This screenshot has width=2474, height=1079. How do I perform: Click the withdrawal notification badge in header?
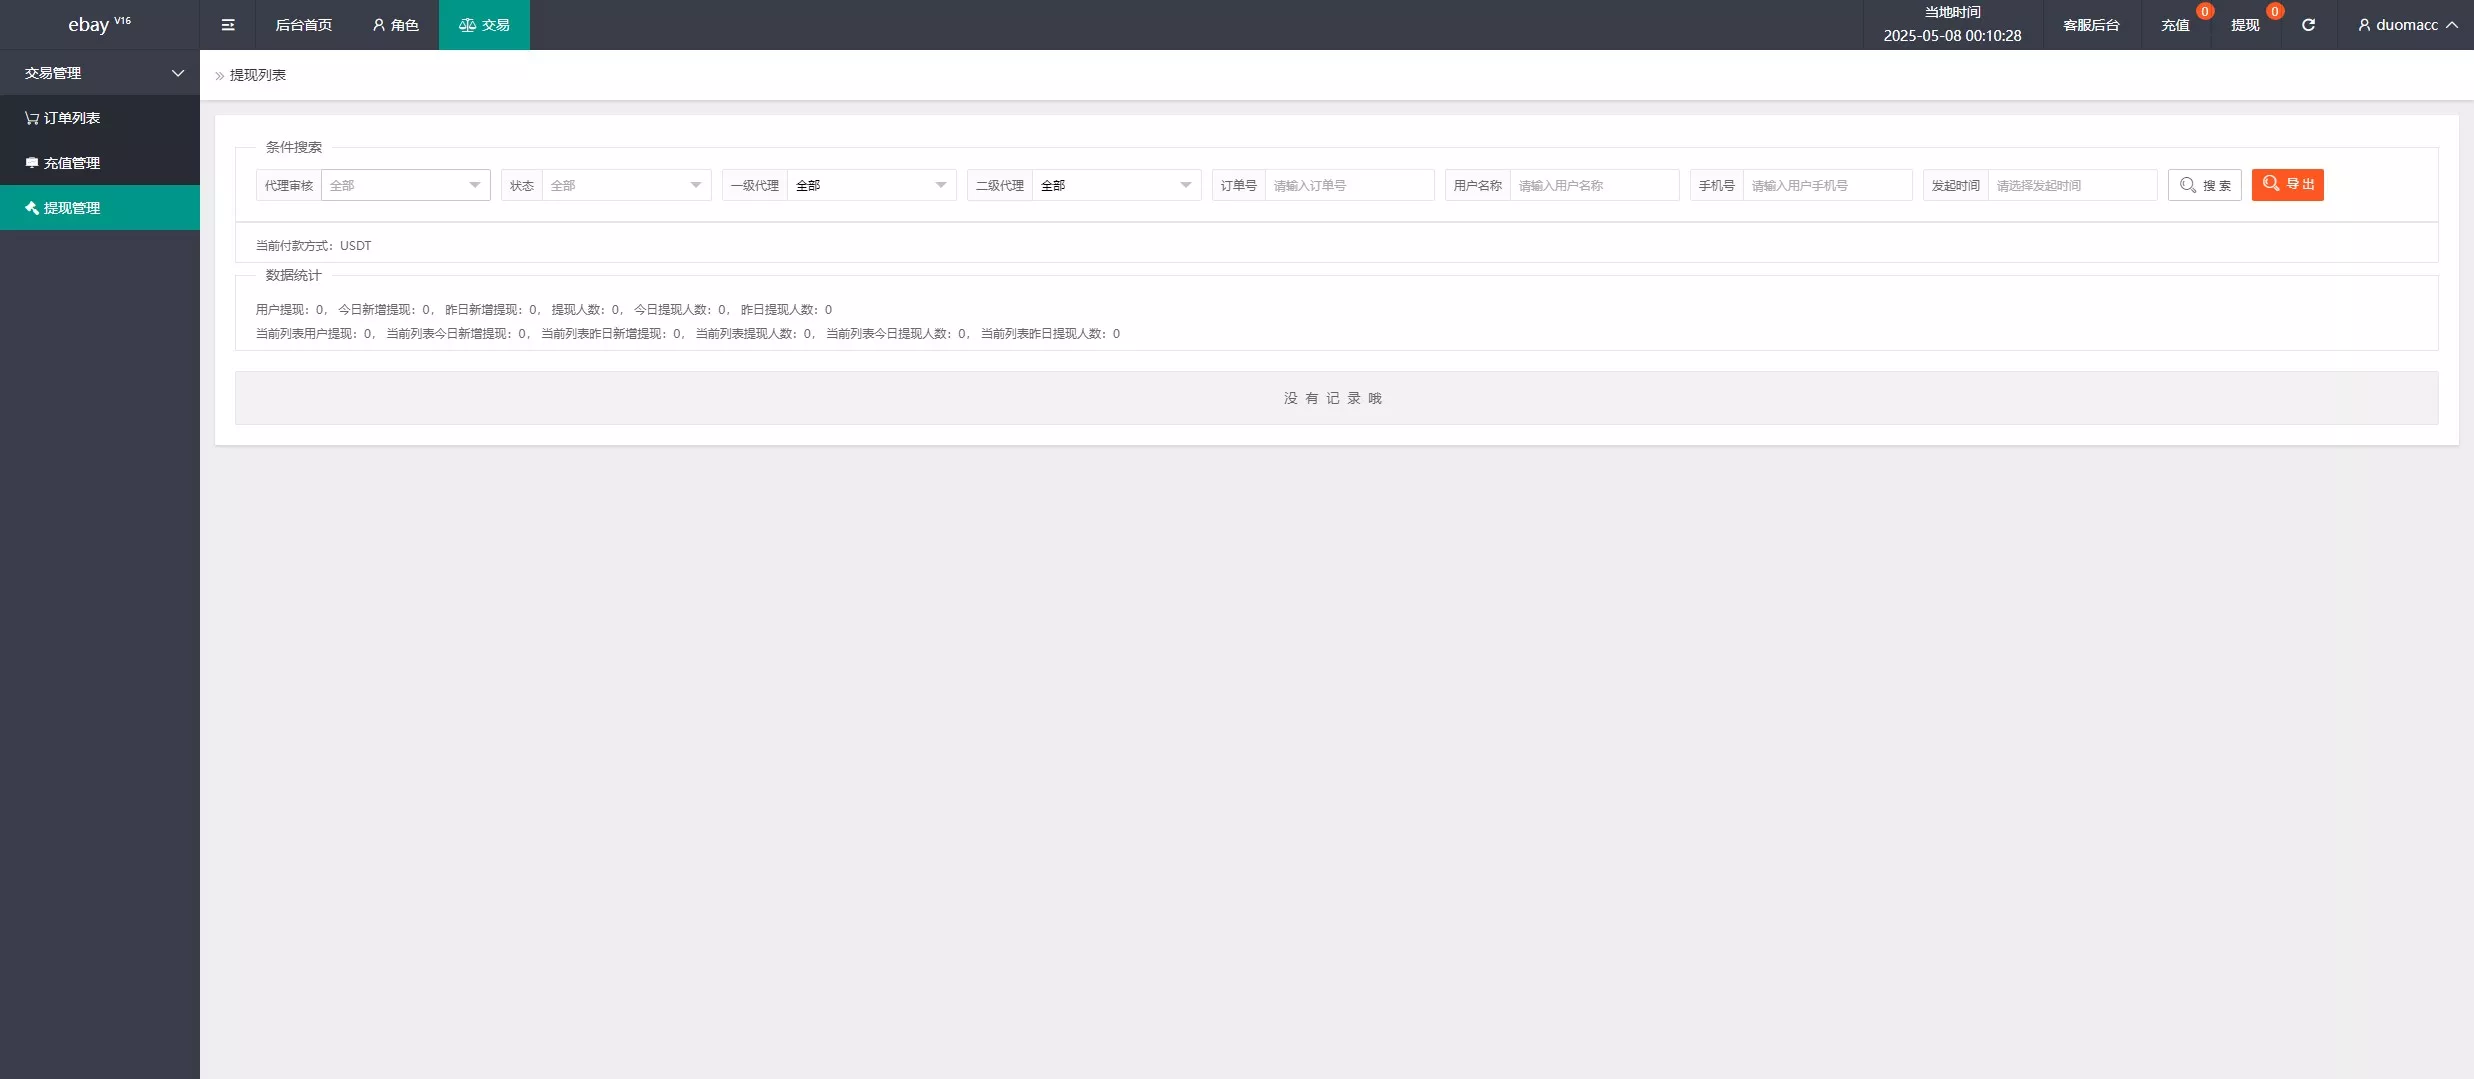pyautogui.click(x=2274, y=12)
